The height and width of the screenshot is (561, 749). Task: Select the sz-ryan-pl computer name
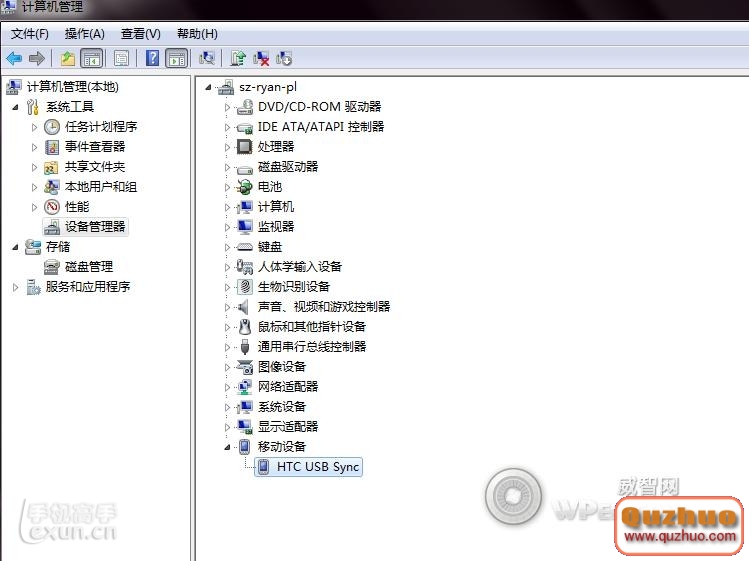268,87
